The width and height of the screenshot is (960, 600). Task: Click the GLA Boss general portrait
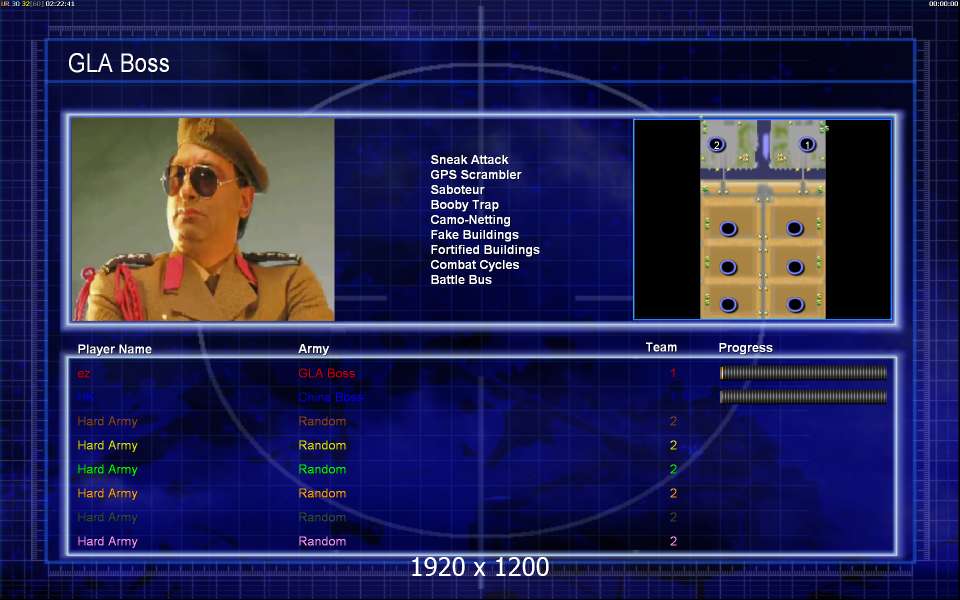click(203, 219)
